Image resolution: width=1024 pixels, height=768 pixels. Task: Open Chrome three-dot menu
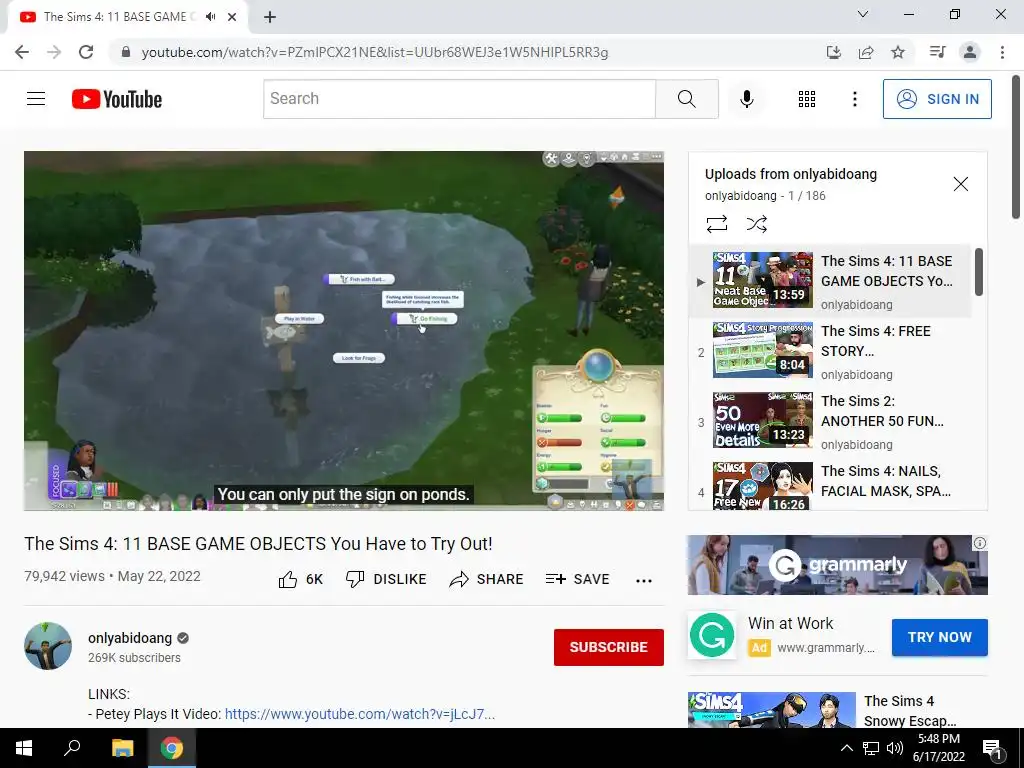point(1002,52)
